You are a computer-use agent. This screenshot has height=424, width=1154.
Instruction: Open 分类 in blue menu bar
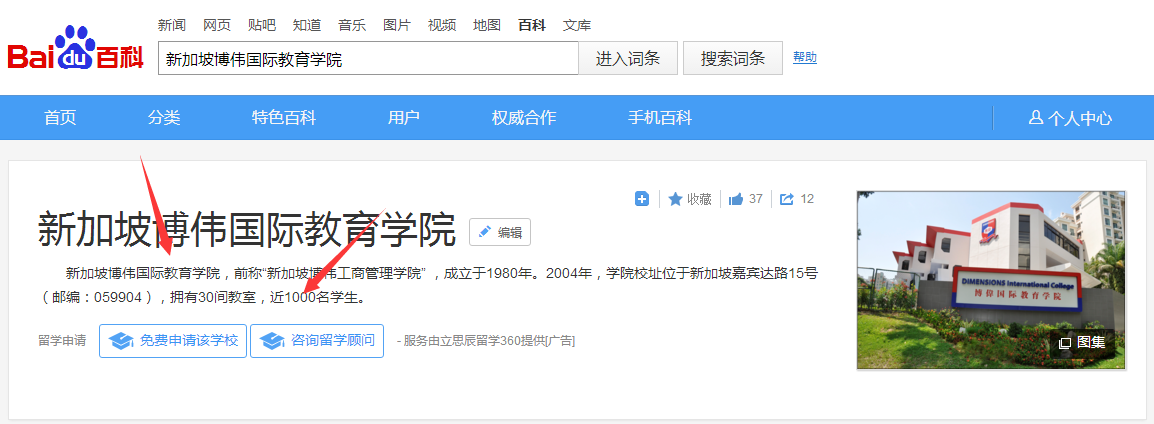[164, 118]
